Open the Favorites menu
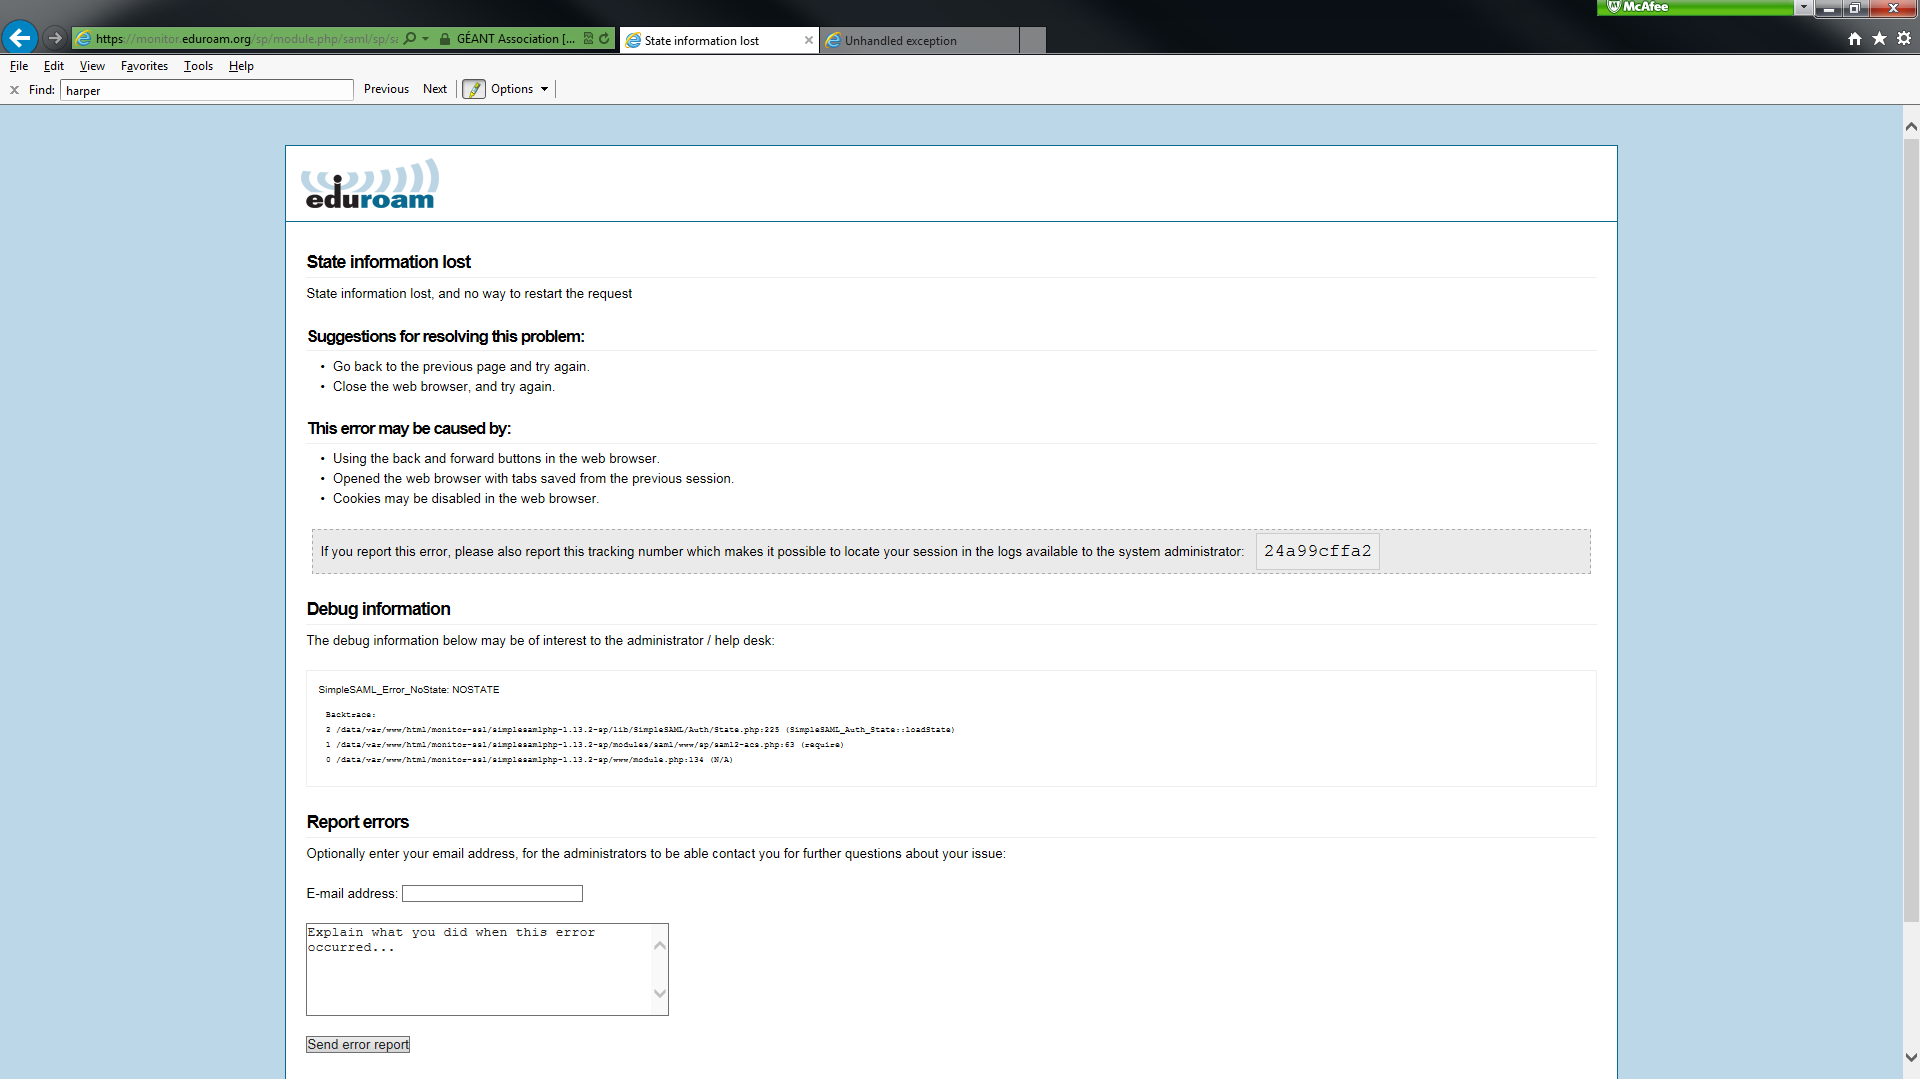1920x1080 pixels. [144, 66]
